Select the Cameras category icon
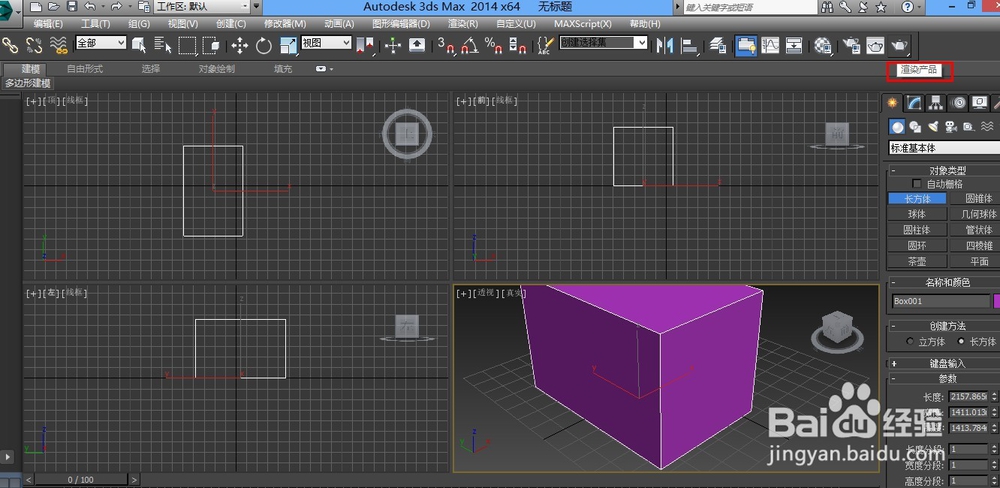1000x488 pixels. pyautogui.click(x=951, y=126)
